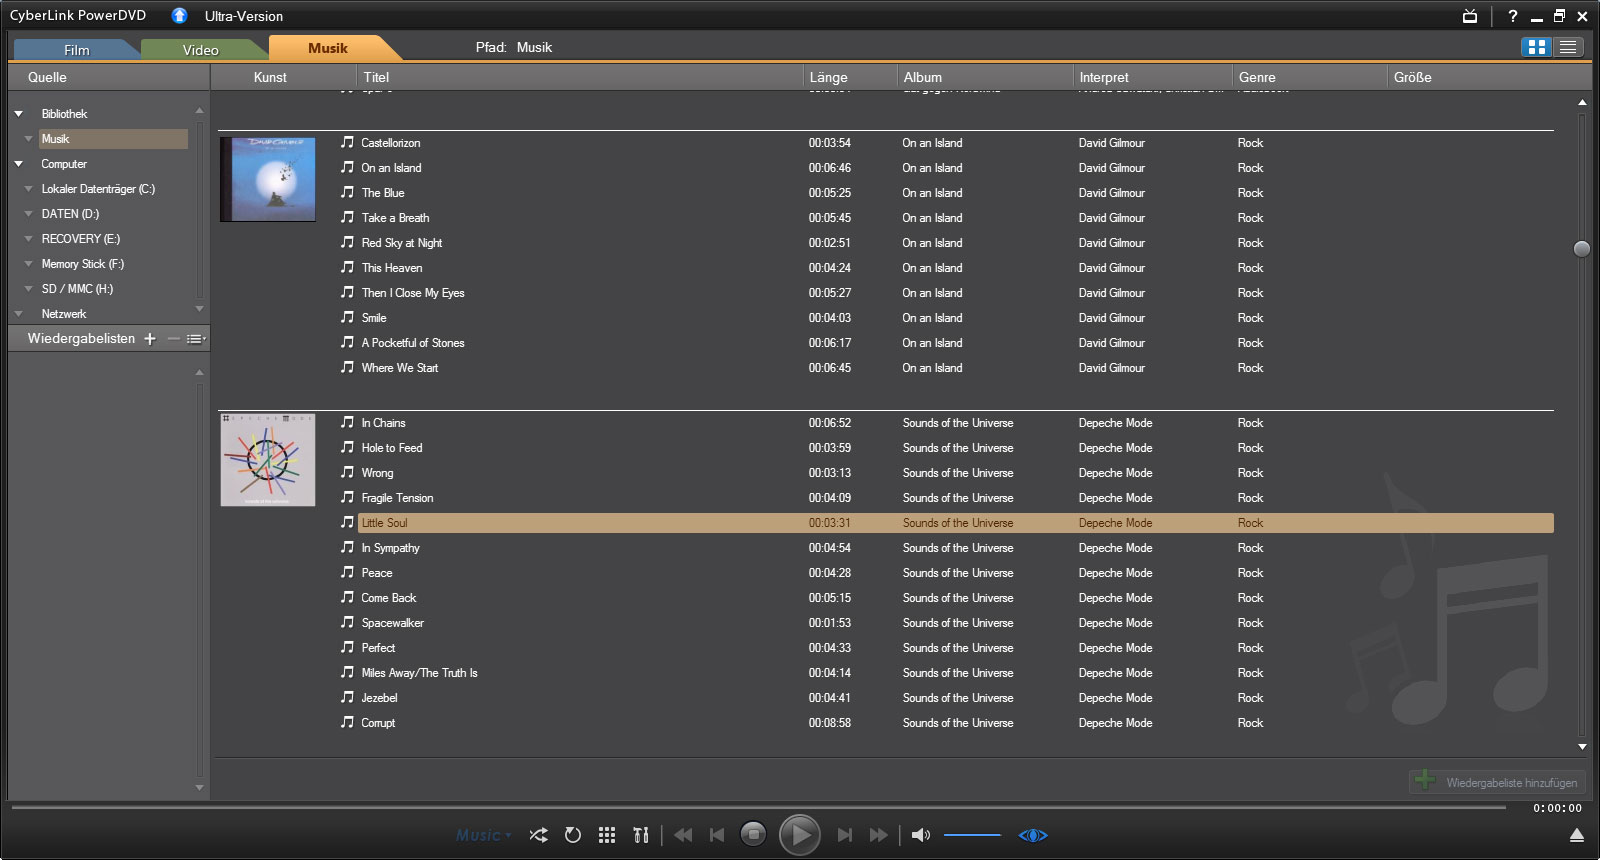Select Netzwerk in the source tree

(x=64, y=314)
